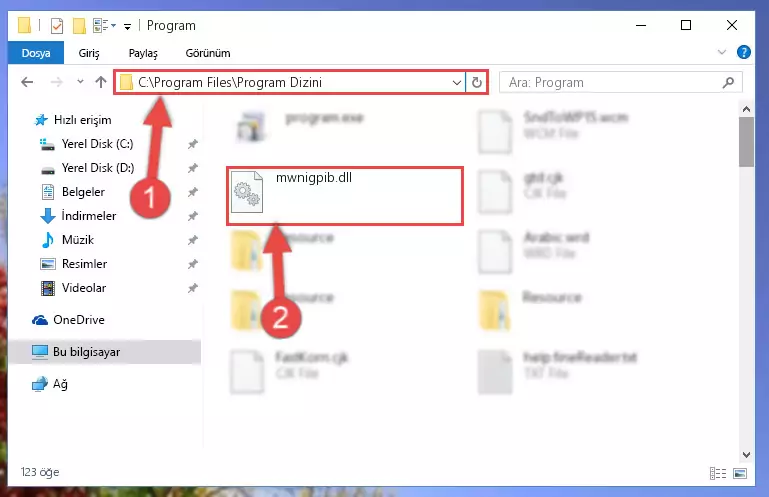
Task: Click the vertical scrollbar thumb
Action: tap(746, 141)
